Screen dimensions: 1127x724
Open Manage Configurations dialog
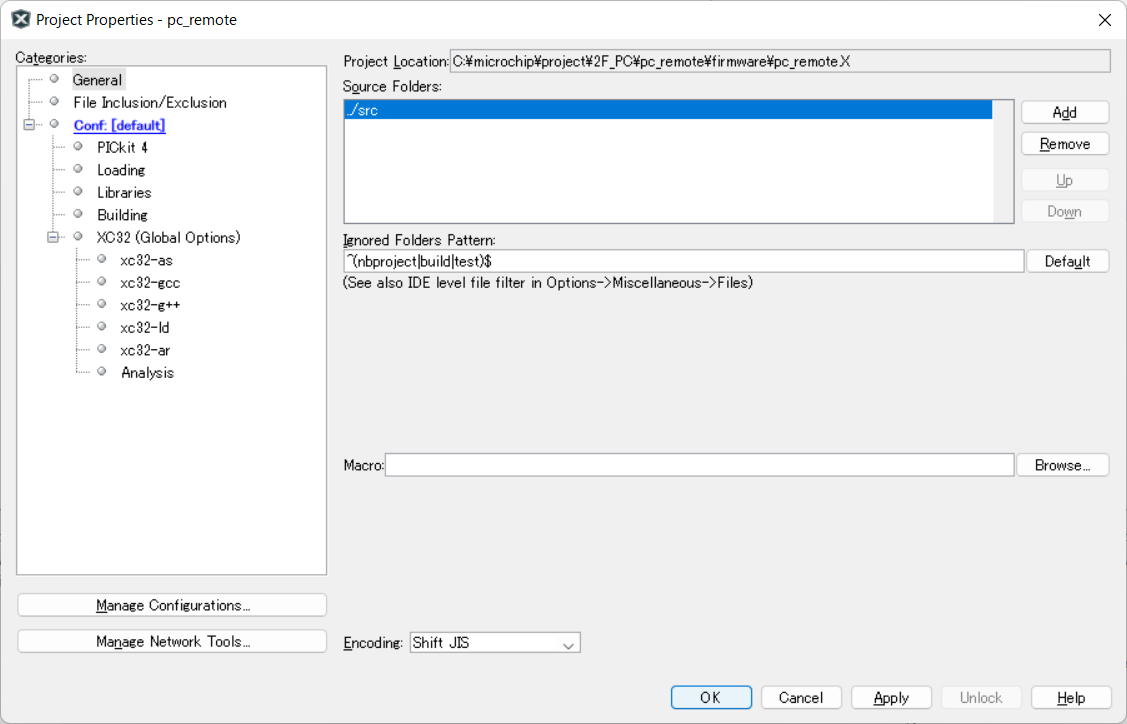[172, 605]
